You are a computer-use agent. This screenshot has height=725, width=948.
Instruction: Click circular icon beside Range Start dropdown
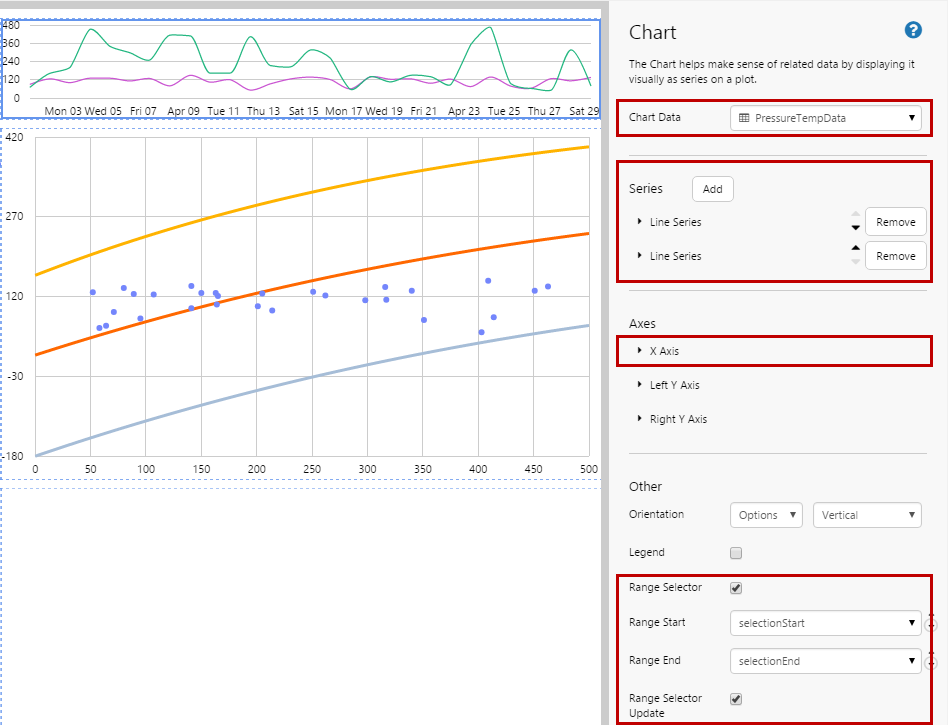point(931,624)
